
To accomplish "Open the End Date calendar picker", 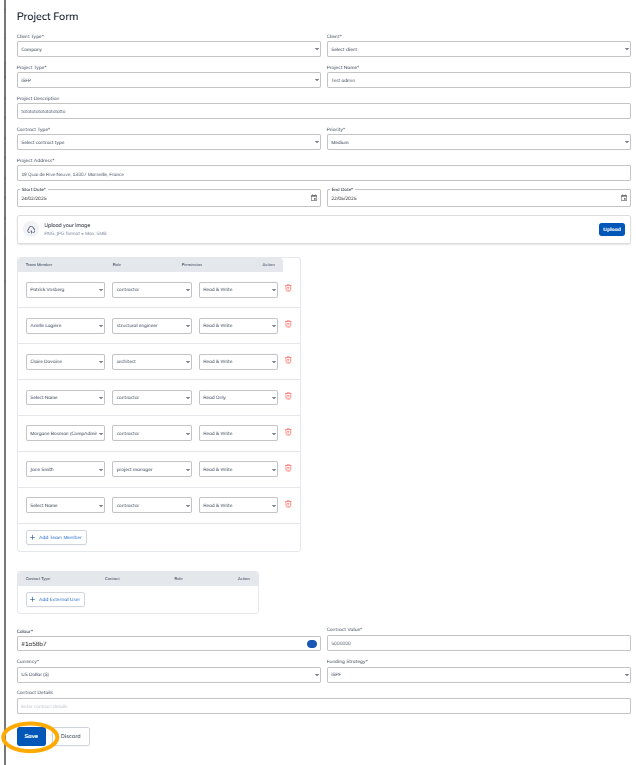I will click(x=624, y=198).
